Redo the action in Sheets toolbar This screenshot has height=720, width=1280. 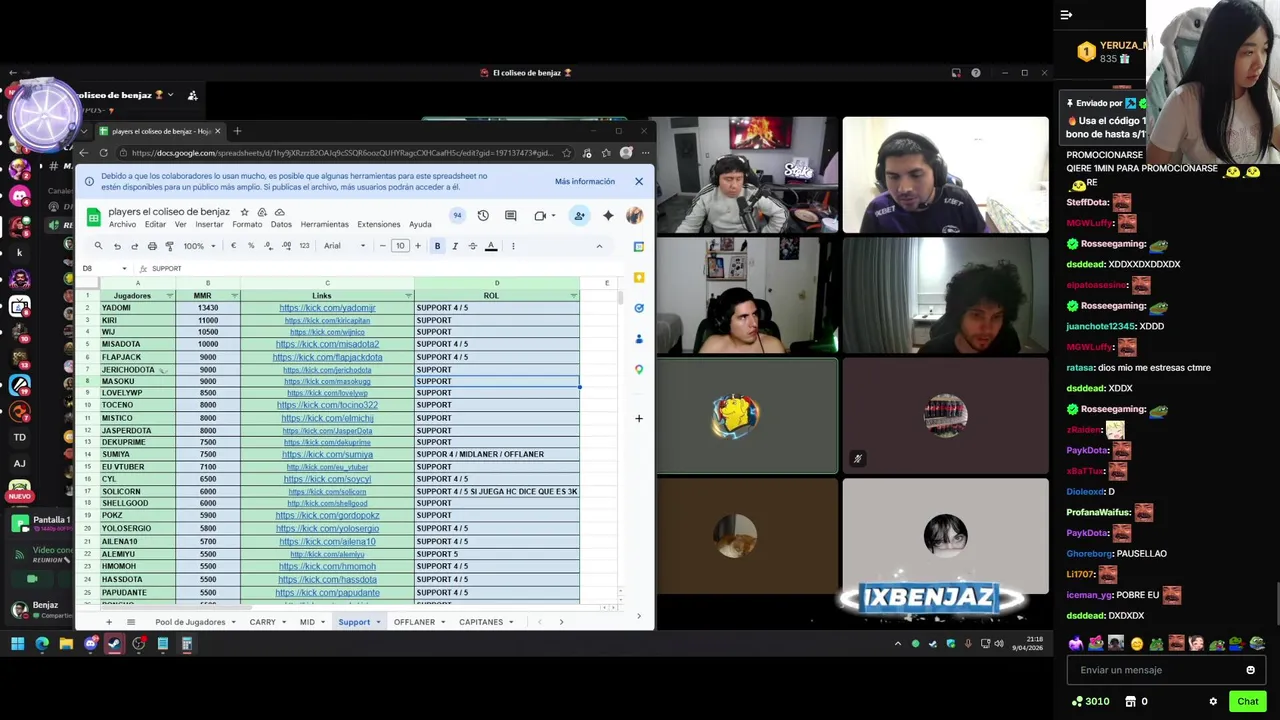coord(134,246)
